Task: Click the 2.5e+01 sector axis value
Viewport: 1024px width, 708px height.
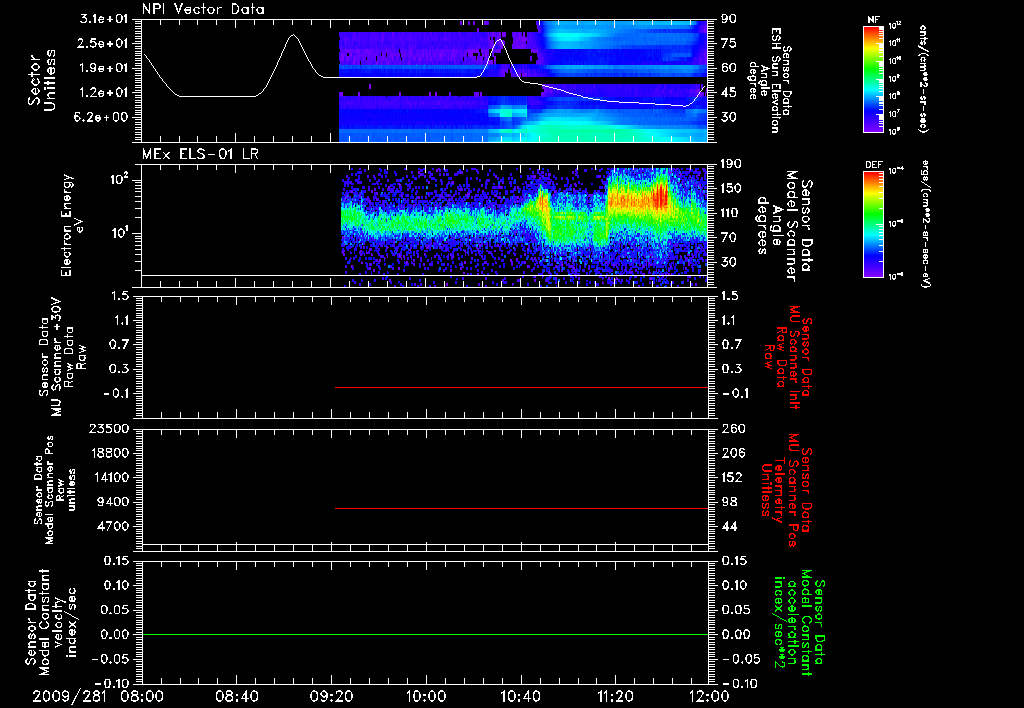Action: point(104,43)
